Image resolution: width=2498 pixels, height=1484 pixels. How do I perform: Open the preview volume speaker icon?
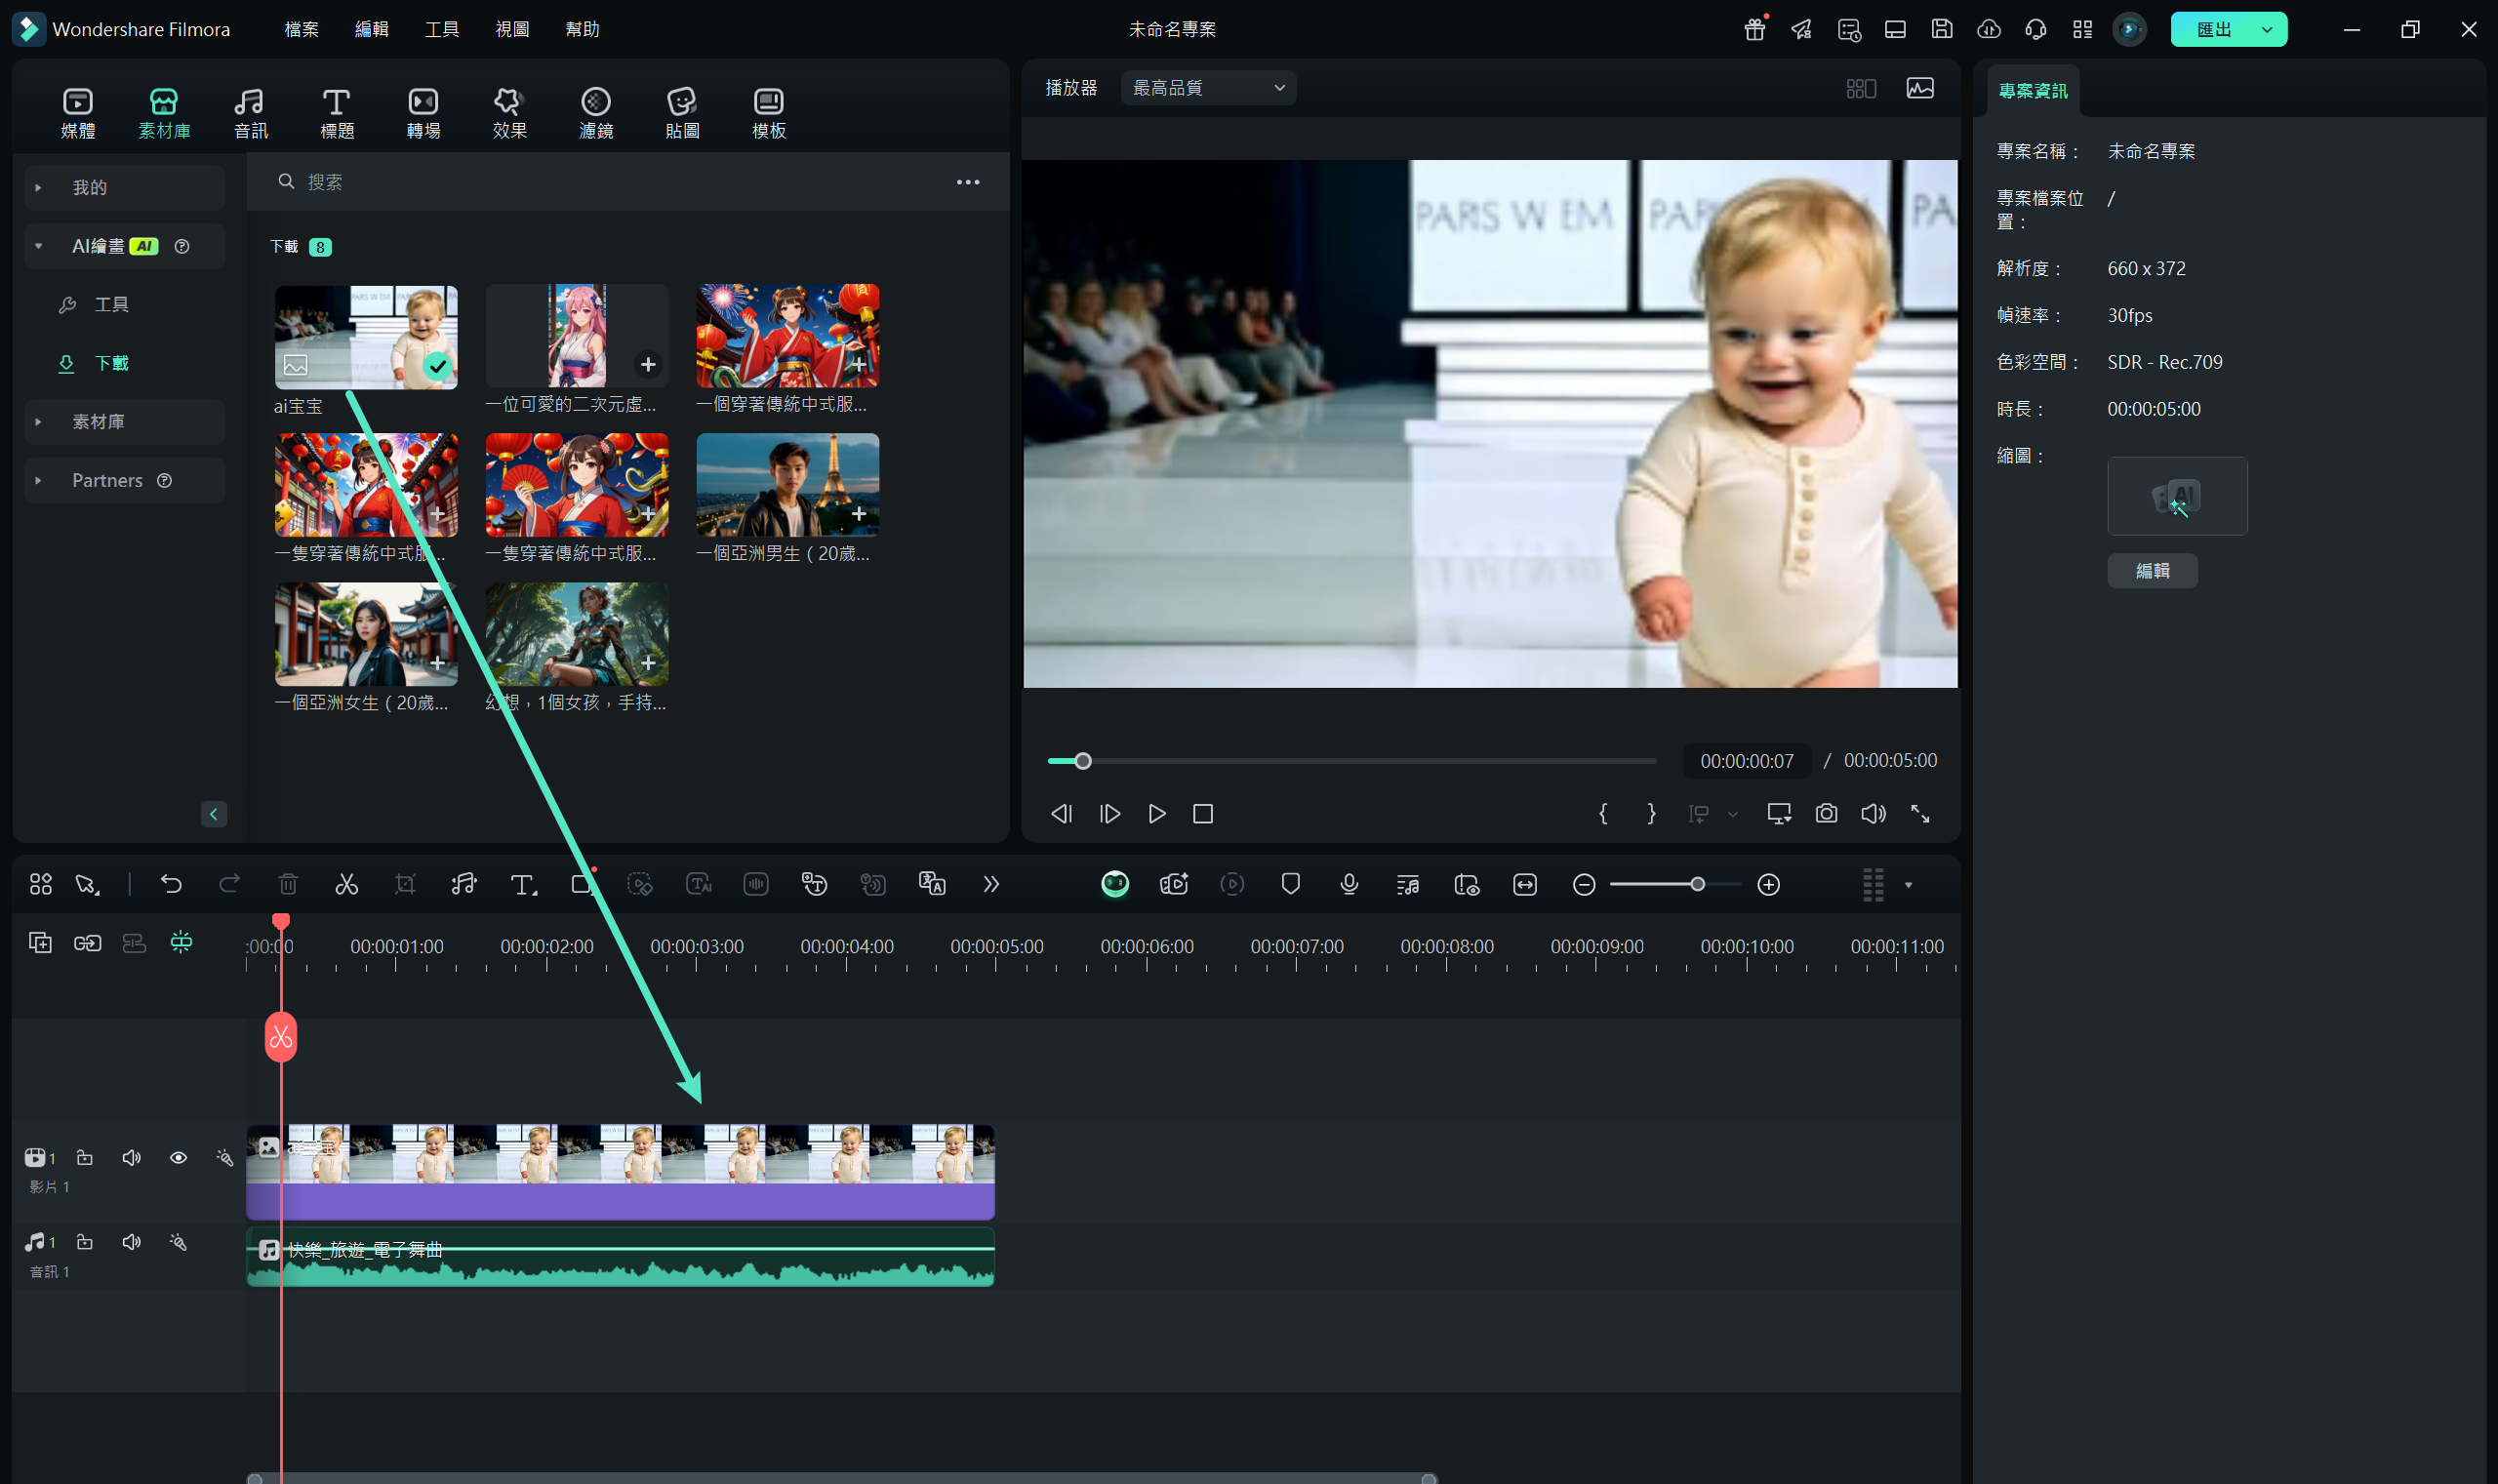click(x=1873, y=814)
